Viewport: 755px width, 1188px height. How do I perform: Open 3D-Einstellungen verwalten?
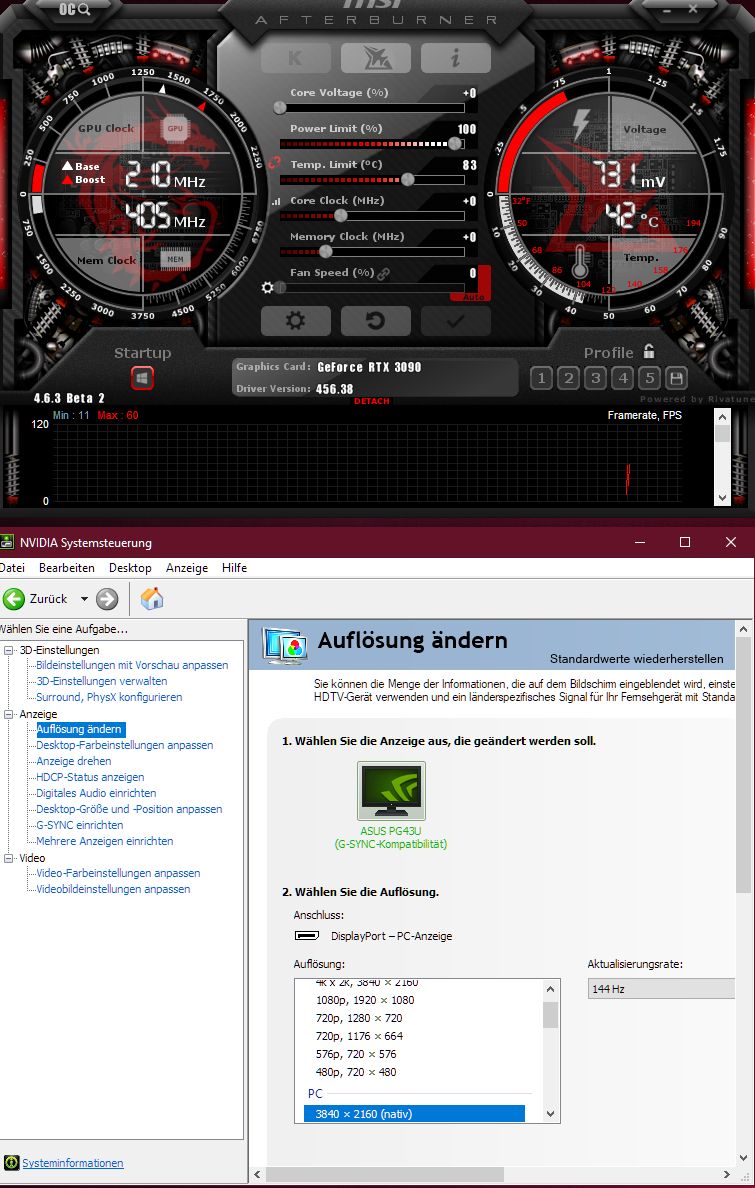(102, 681)
